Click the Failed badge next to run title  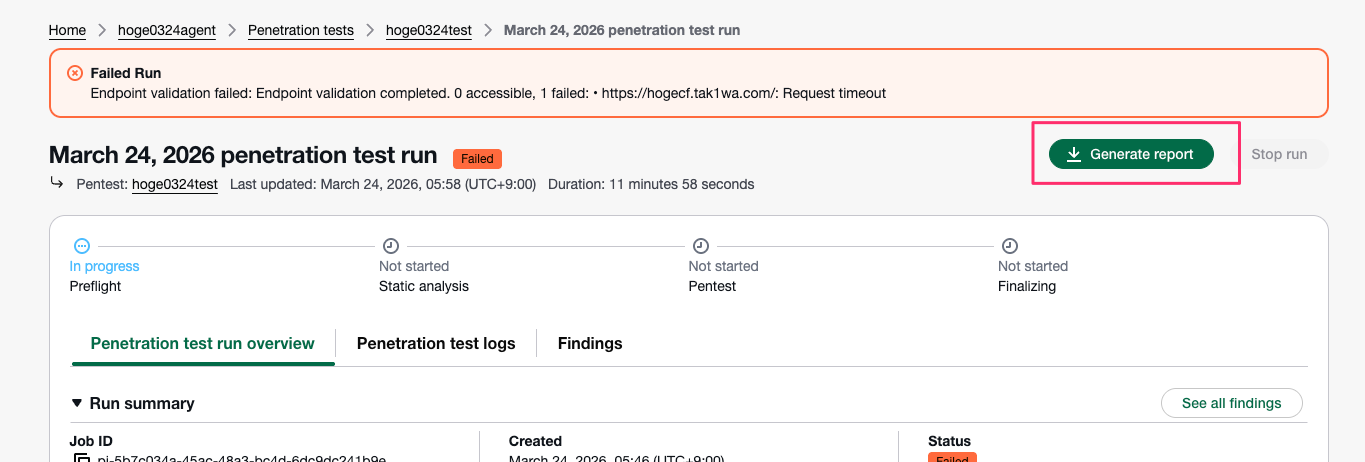coord(477,158)
